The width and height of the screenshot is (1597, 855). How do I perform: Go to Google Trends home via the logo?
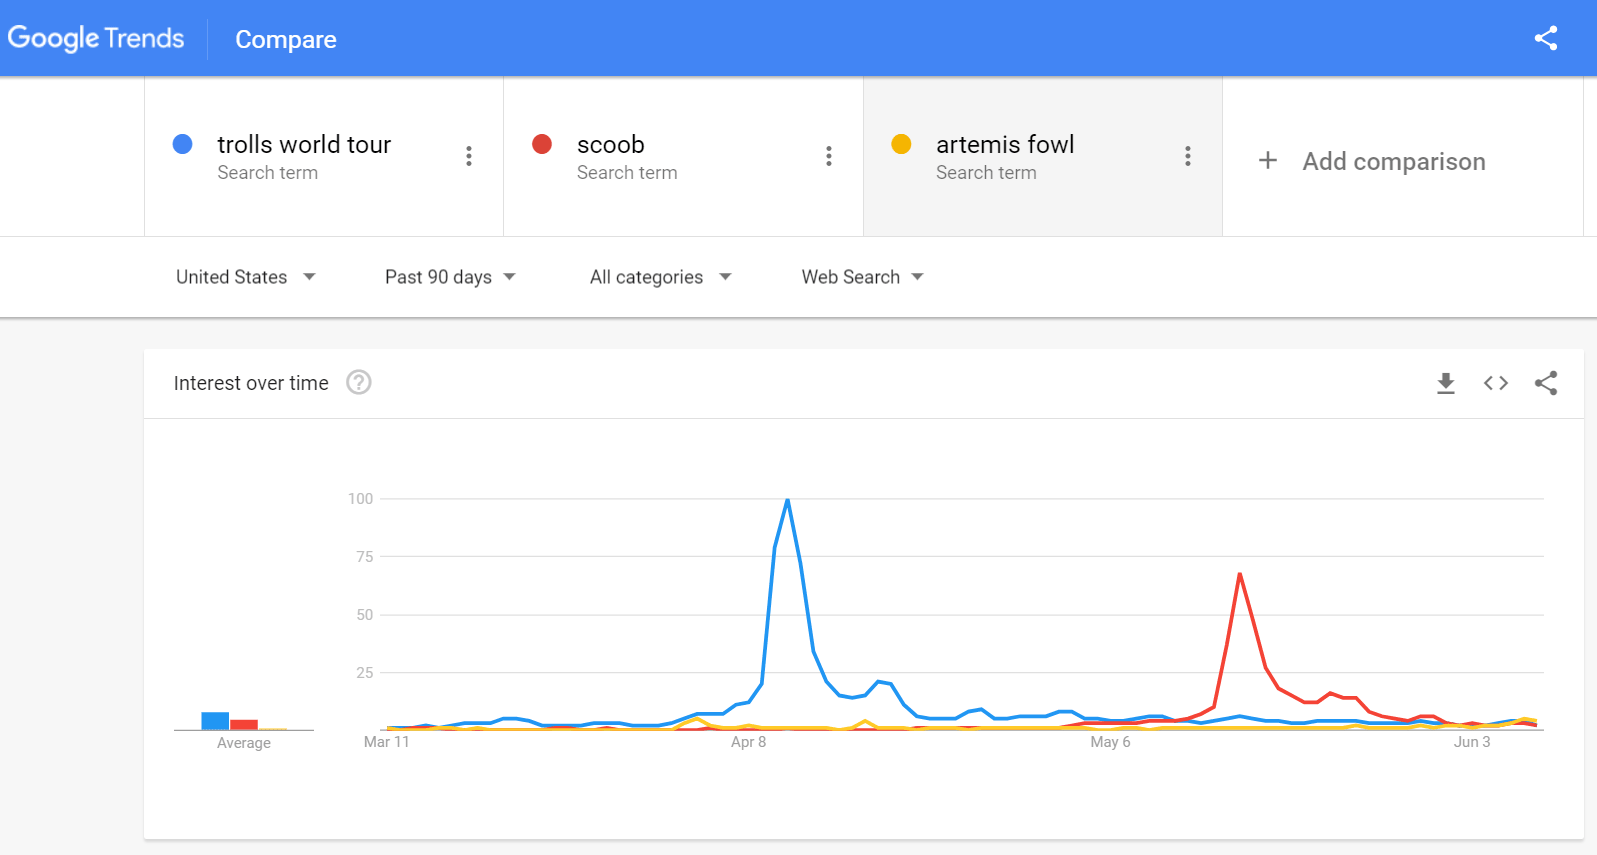[96, 38]
